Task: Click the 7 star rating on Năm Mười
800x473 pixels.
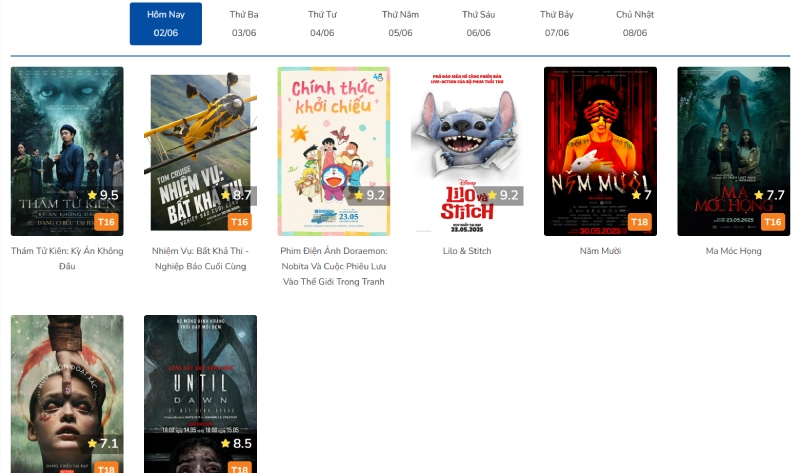Action: pyautogui.click(x=642, y=195)
